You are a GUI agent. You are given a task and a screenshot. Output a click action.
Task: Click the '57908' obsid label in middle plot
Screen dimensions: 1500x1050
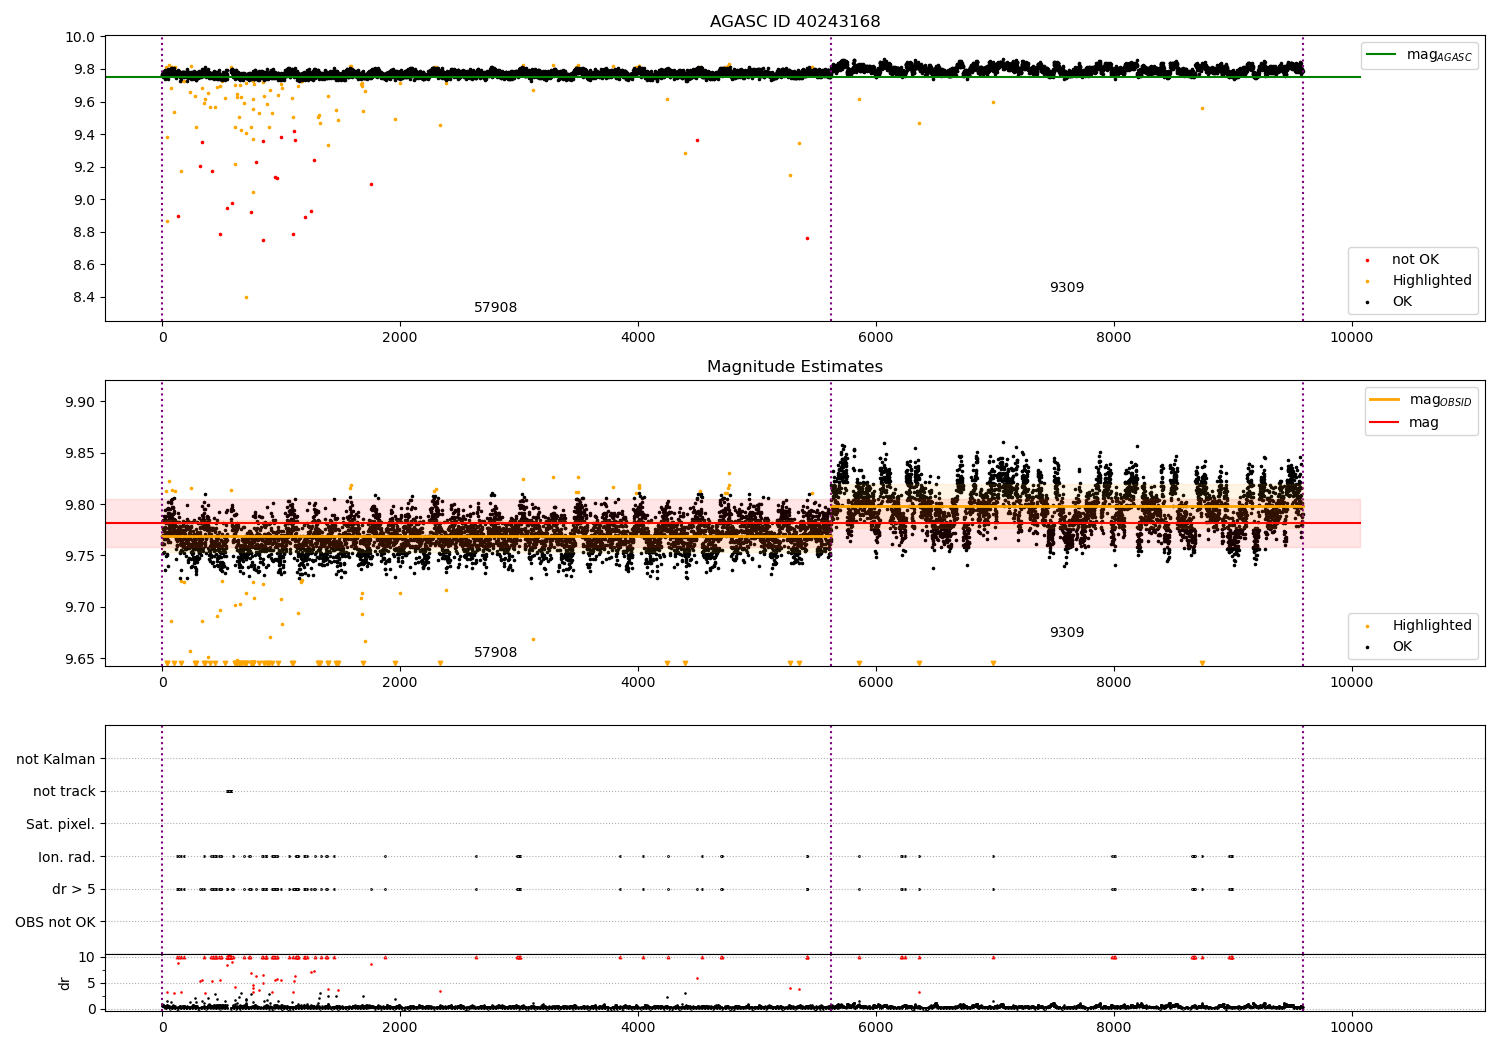click(x=495, y=653)
